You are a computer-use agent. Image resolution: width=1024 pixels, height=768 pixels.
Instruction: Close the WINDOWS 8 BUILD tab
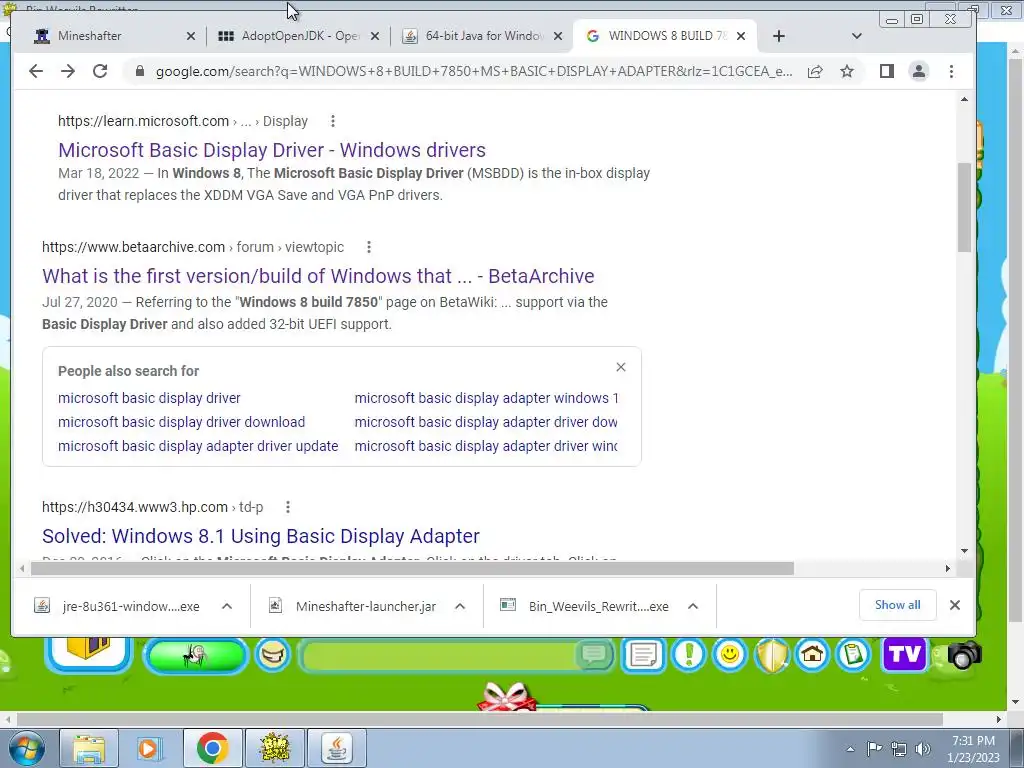741,36
